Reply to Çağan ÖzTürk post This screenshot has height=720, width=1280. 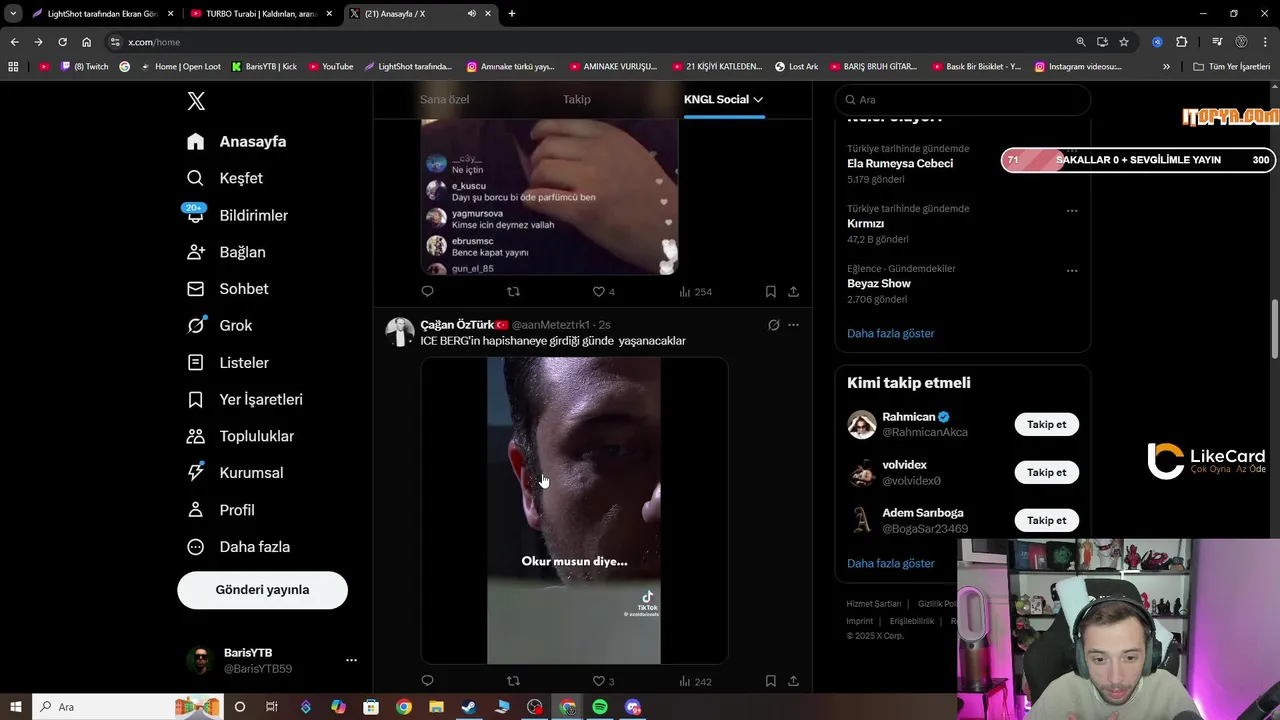427,681
